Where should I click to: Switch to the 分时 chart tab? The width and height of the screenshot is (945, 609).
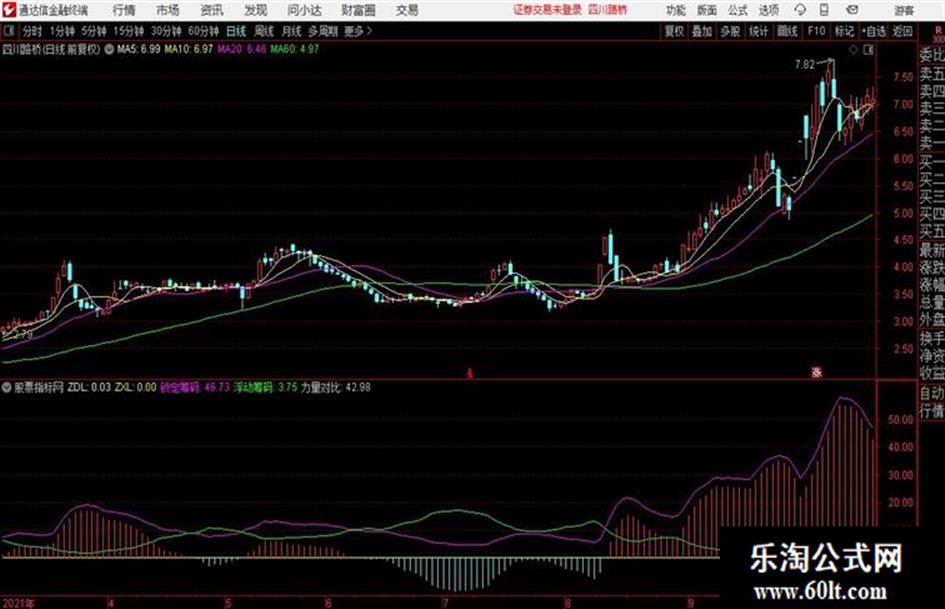[x=32, y=31]
